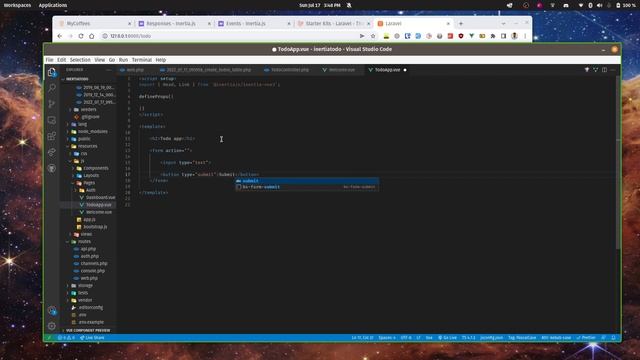
Task: Click Prettier in the status bar
Action: click(x=586, y=338)
